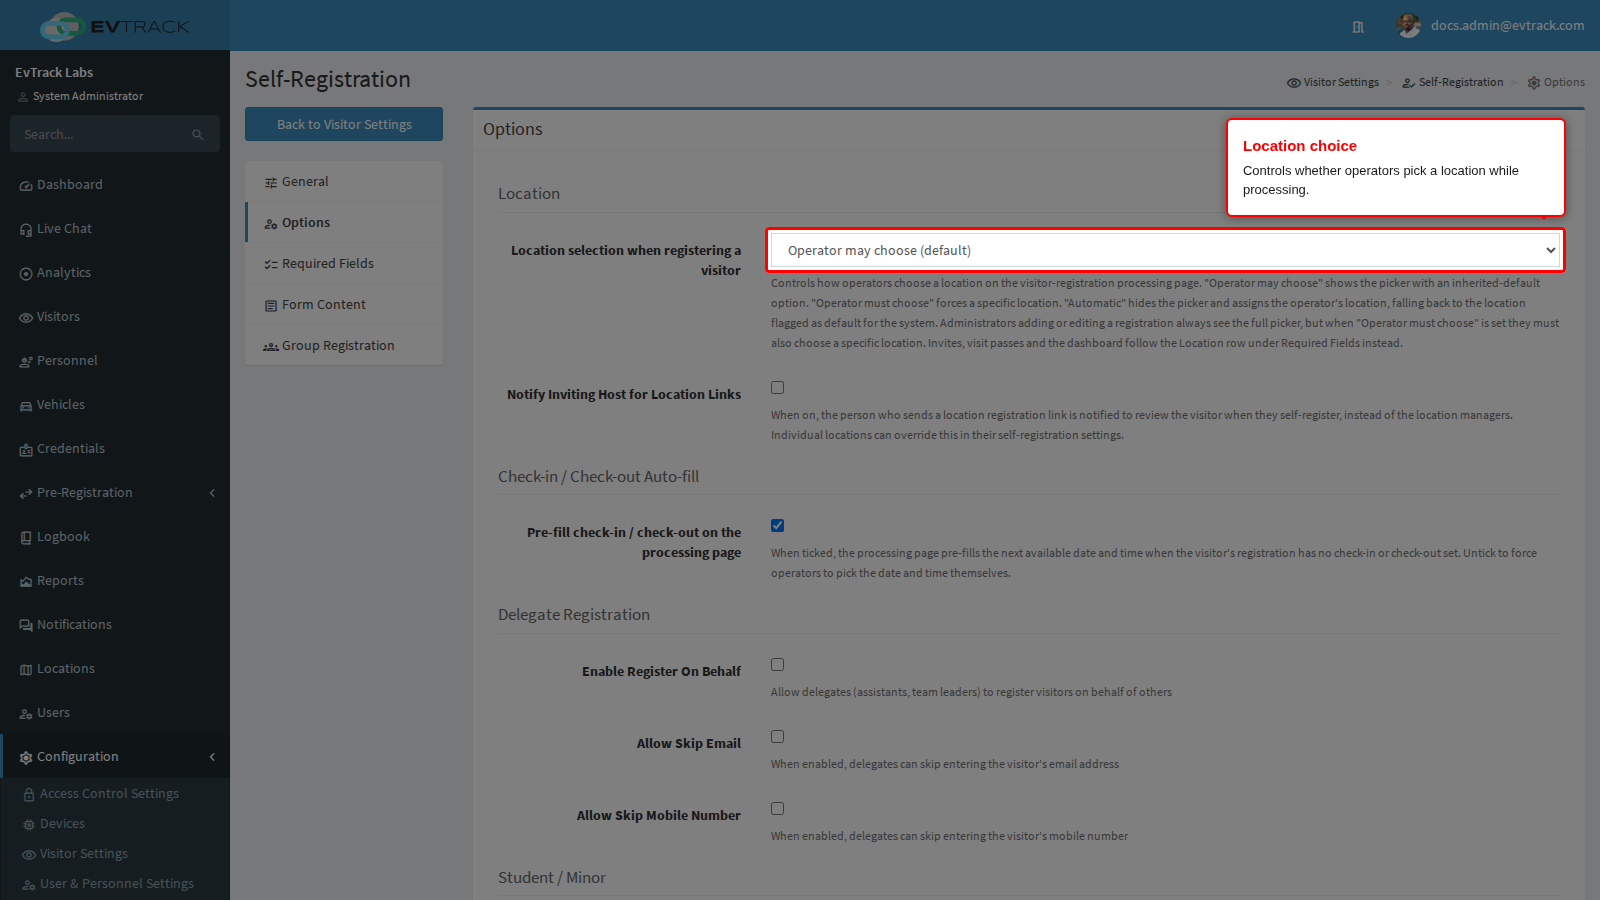Open the building icon in top bar

1358,27
